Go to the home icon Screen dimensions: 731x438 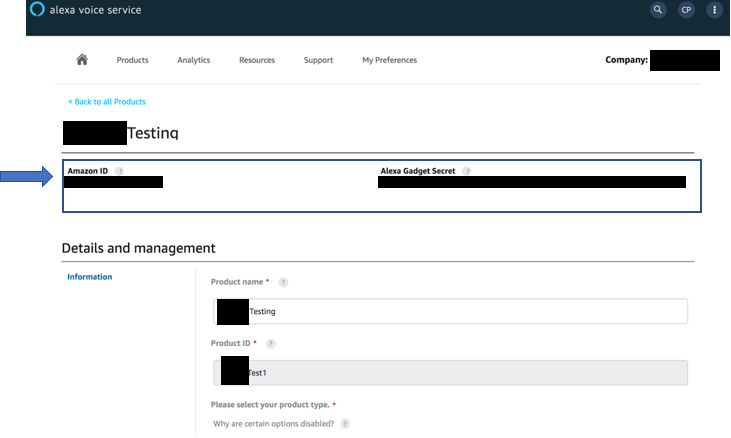pos(82,60)
